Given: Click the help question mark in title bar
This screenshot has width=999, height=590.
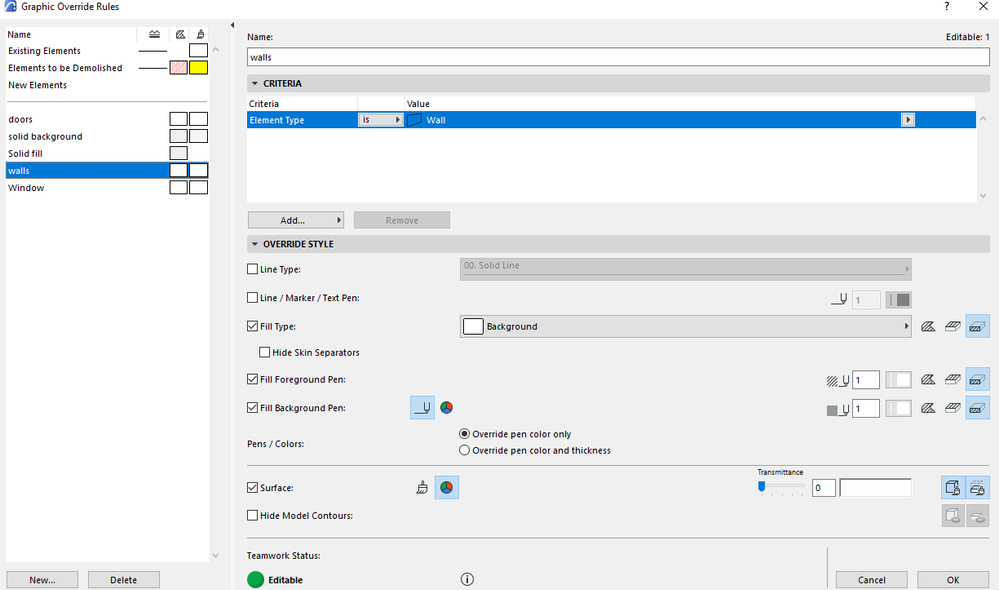Looking at the screenshot, I should pos(947,6).
